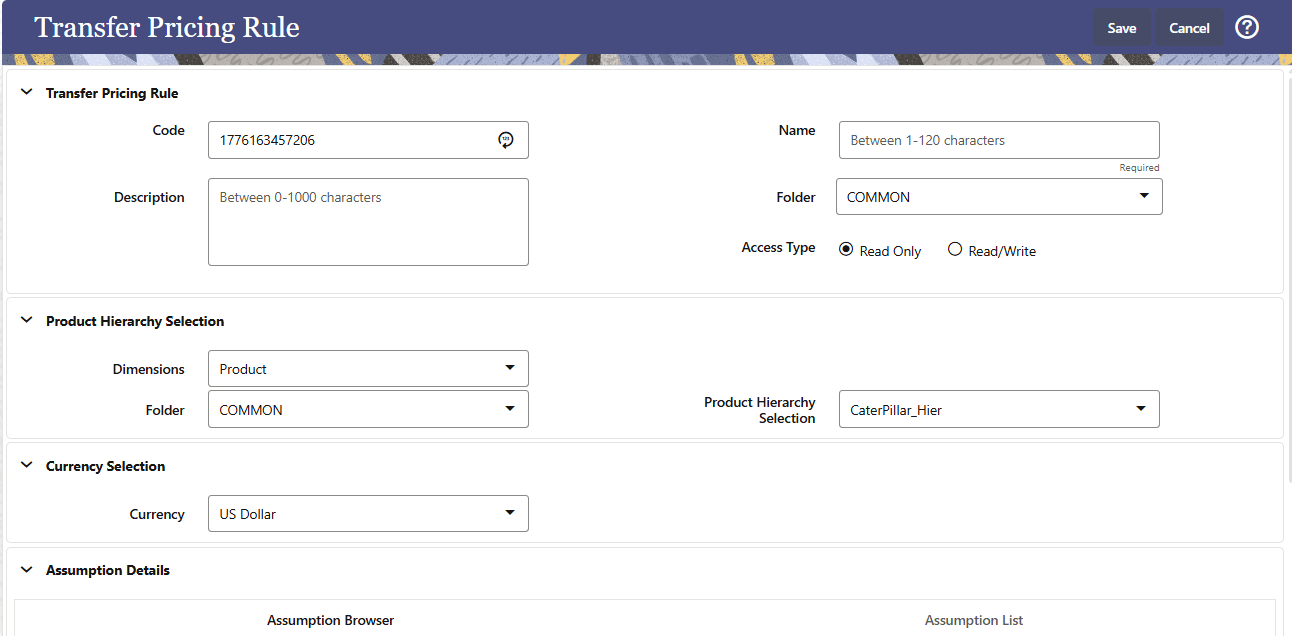Save the transfer pricing rule
The height and width of the screenshot is (636, 1292).
click(1122, 28)
